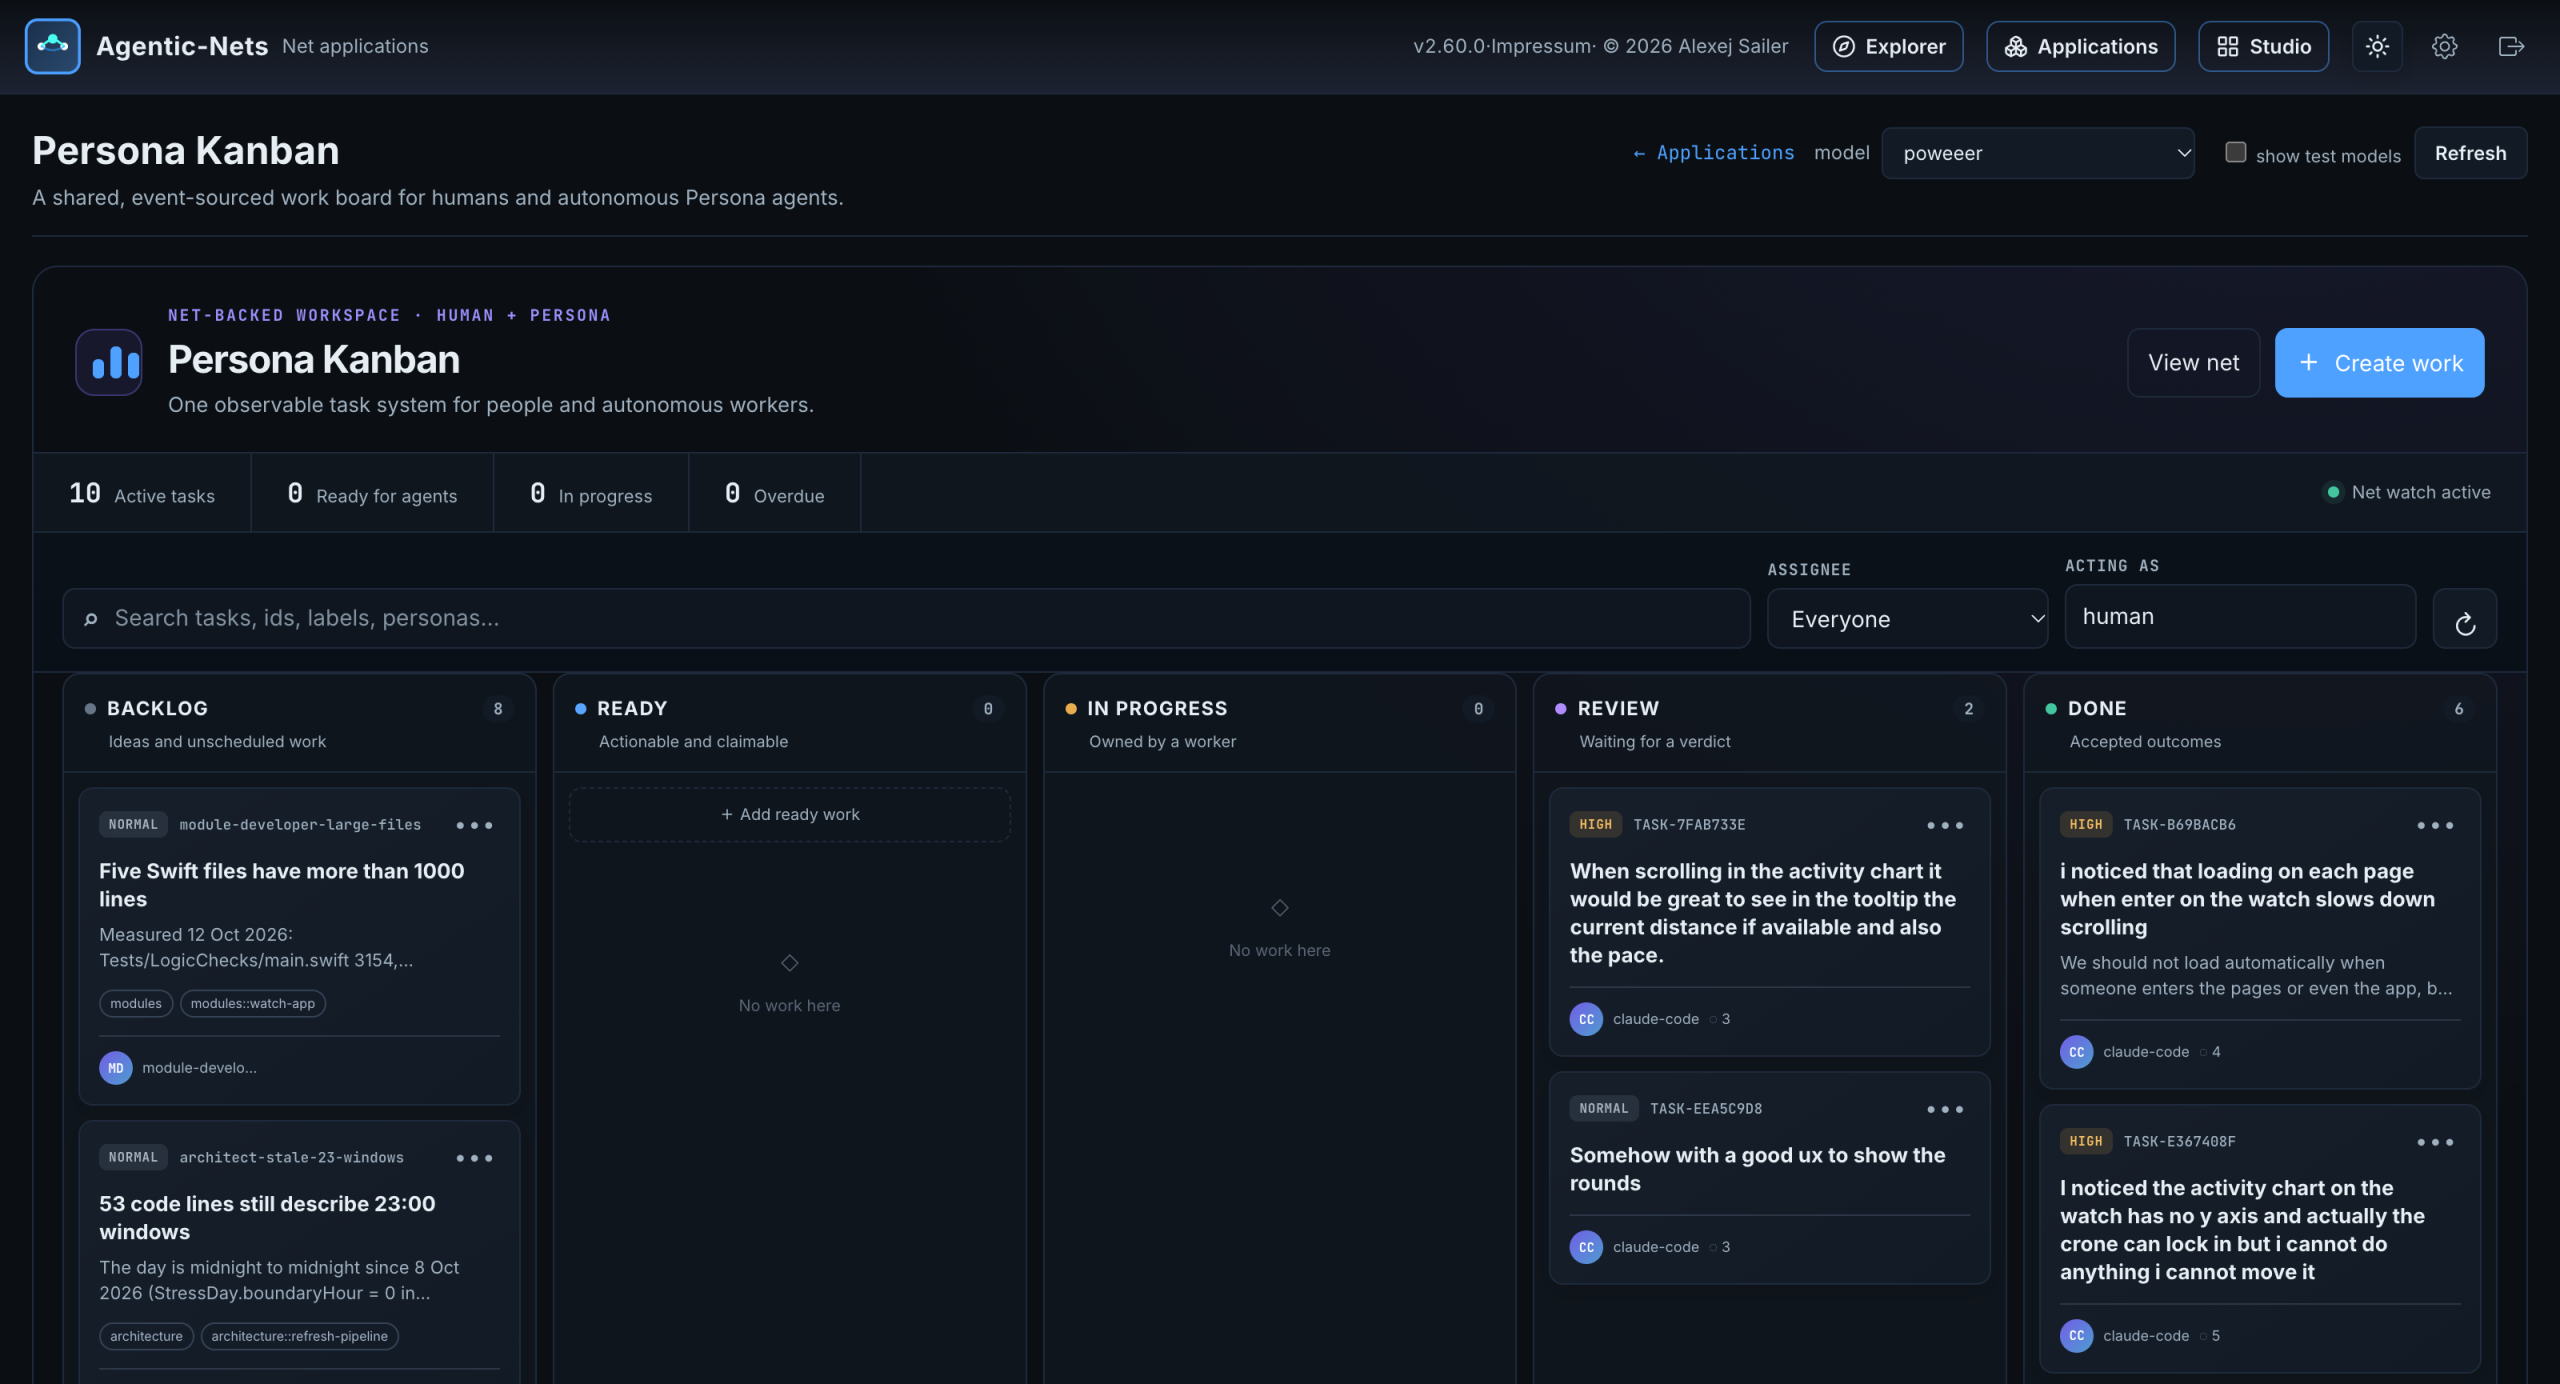Click CC avatar on TASK-E367408F card
This screenshot has width=2560, height=1384.
tap(2076, 1336)
